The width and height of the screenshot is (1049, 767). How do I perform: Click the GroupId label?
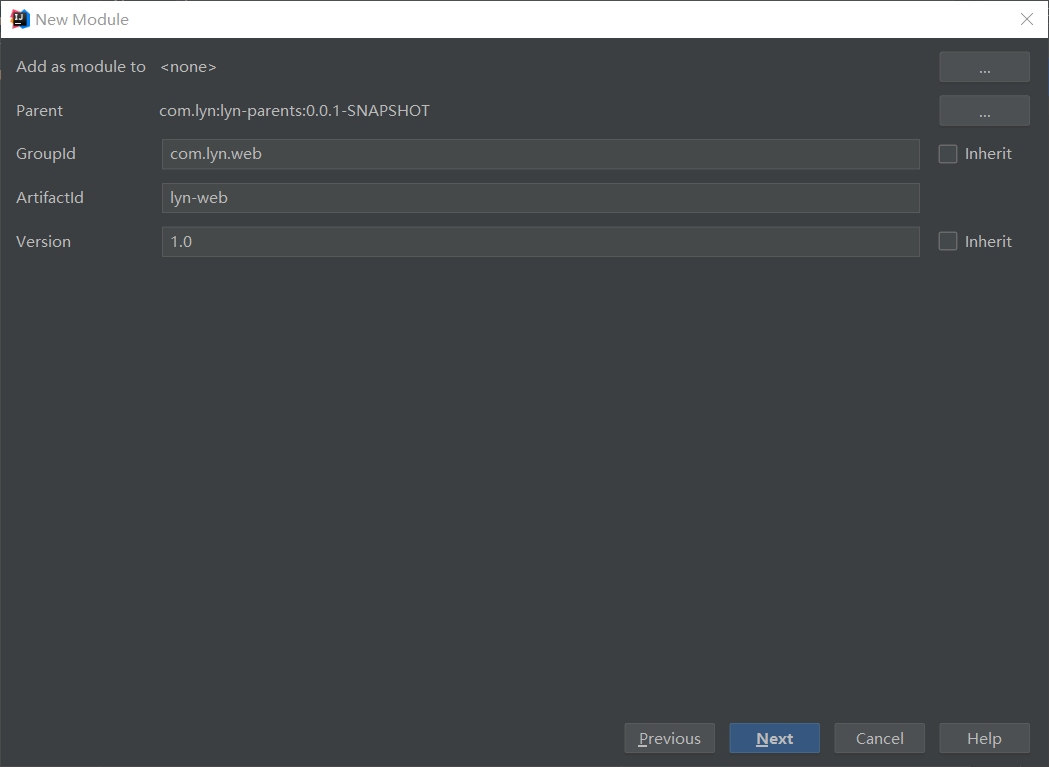[x=45, y=154]
